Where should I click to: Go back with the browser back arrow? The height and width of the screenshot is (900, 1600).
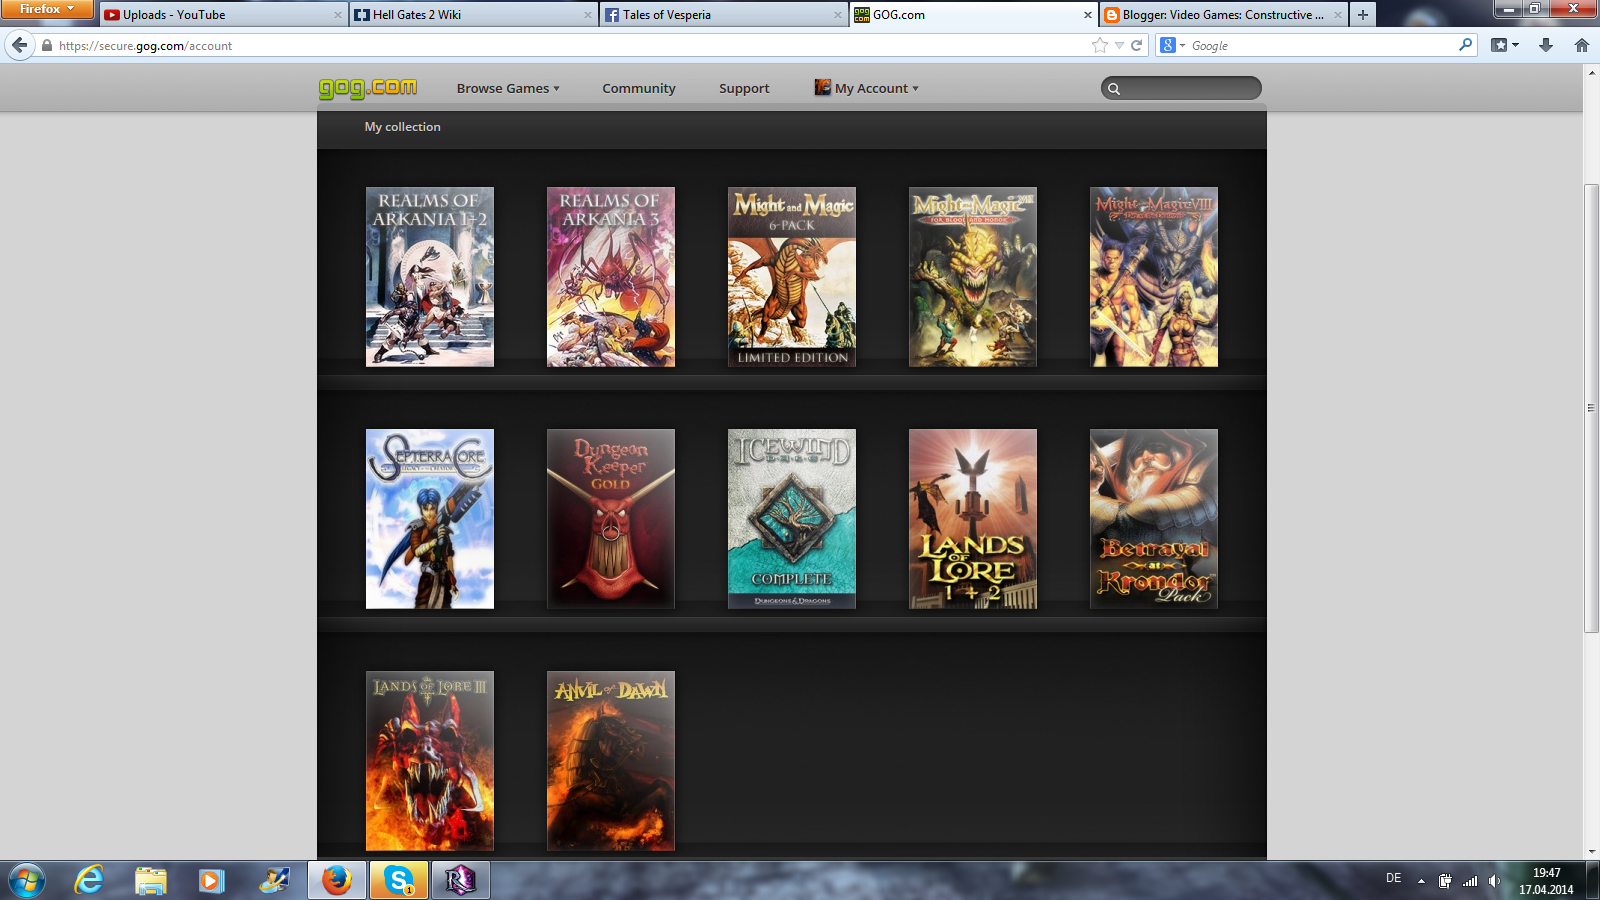(20, 45)
